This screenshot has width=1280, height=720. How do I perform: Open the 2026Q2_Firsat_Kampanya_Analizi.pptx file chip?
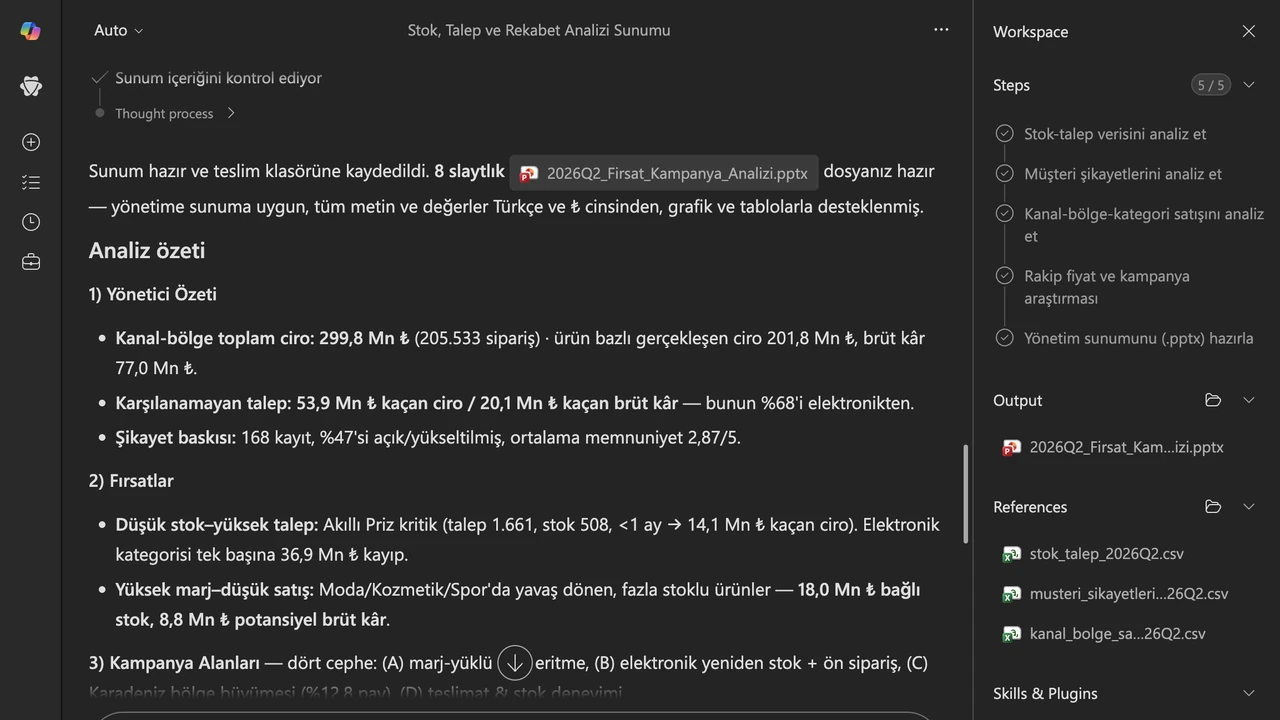(x=664, y=173)
